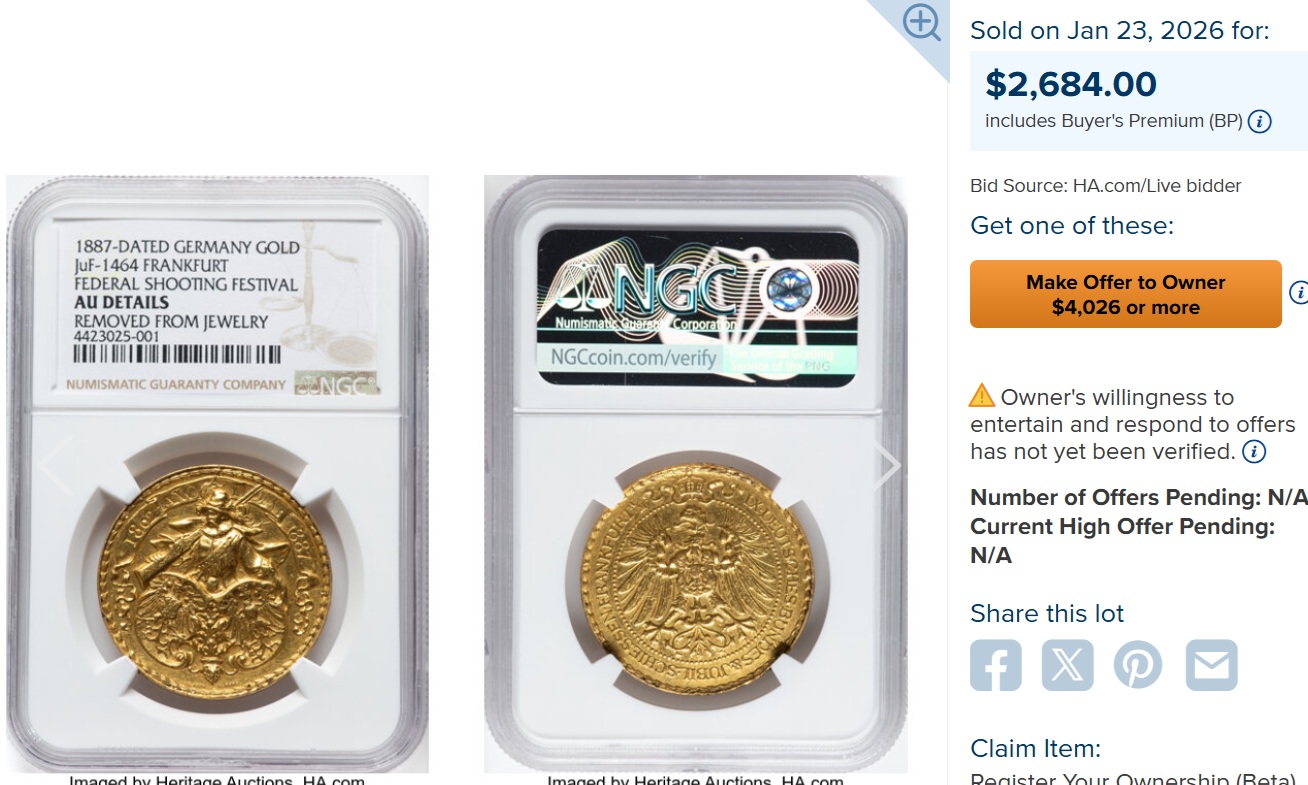Open the Register Your Ownership link

(1133, 780)
